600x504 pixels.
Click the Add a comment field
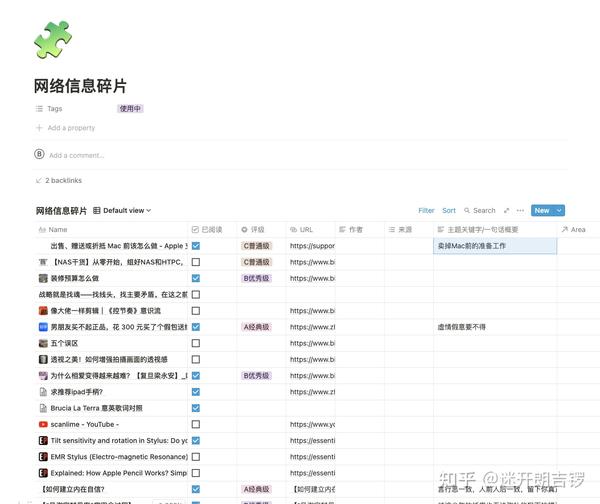pos(77,155)
